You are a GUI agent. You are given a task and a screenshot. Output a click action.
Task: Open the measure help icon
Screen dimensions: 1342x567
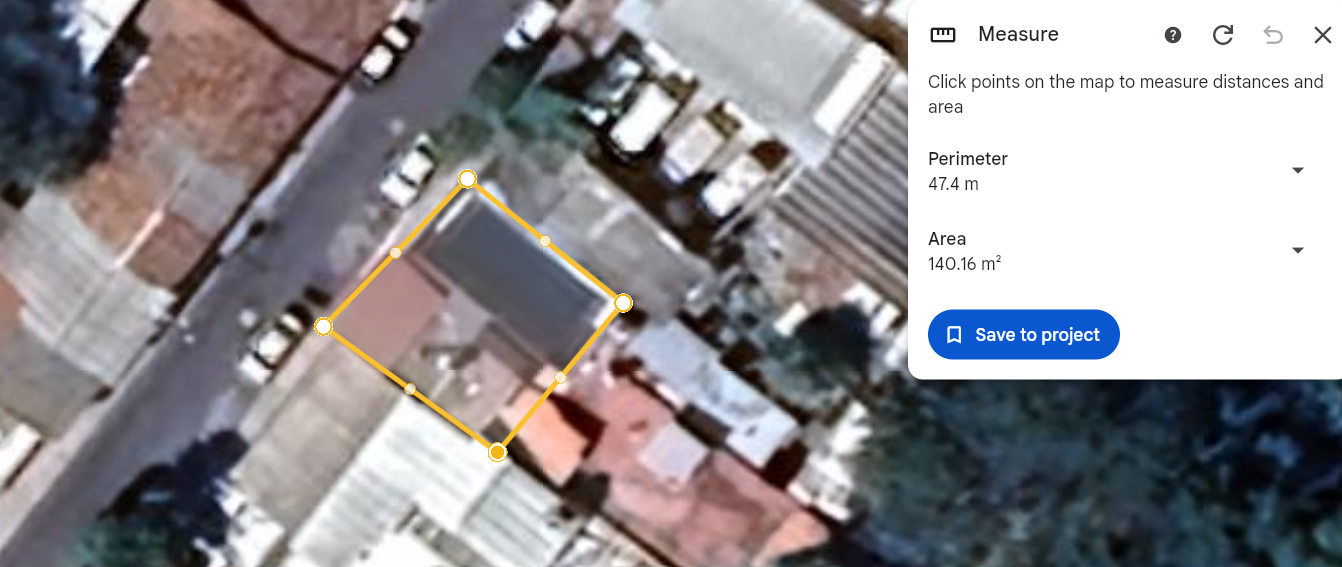pyautogui.click(x=1173, y=35)
